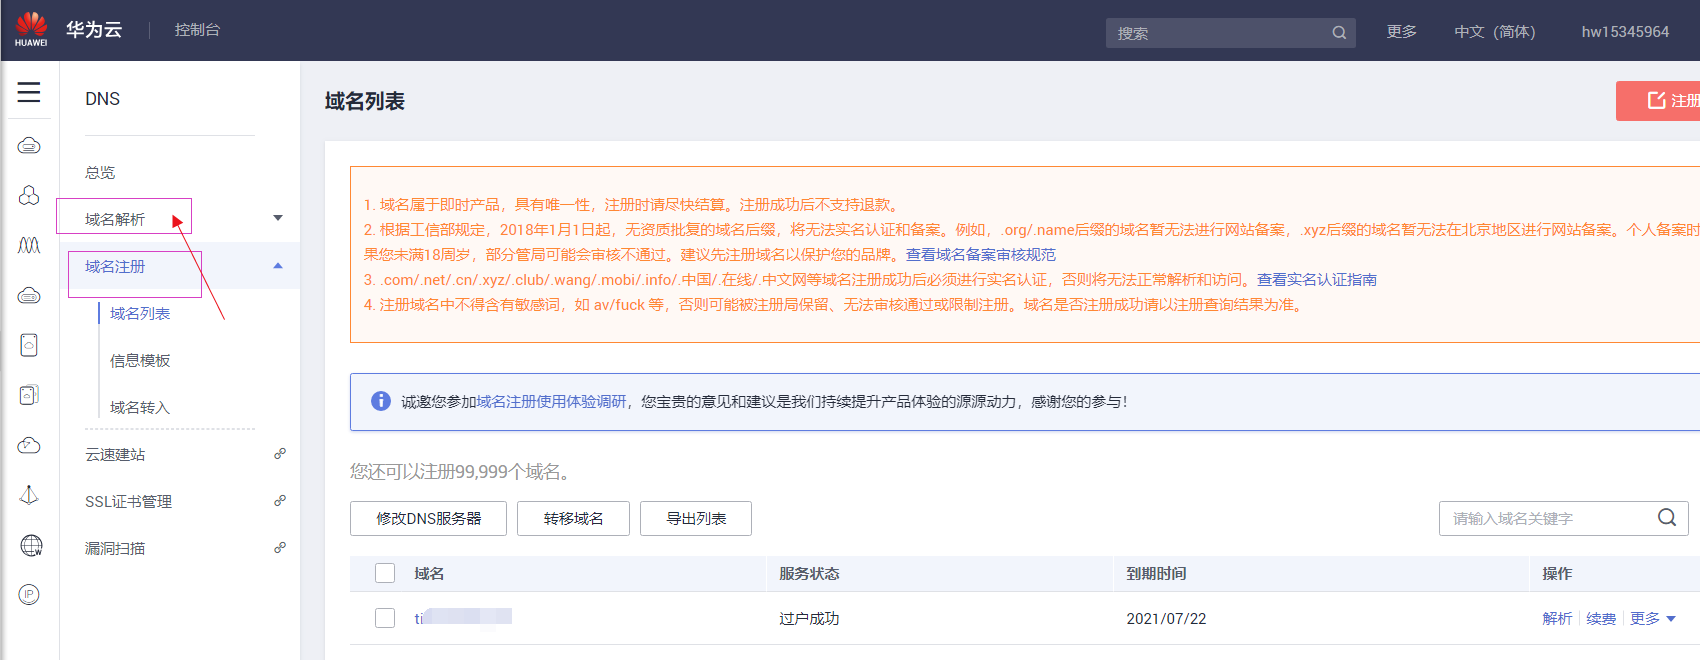Viewport: 1700px width, 660px height.
Task: Click the 到期时间 column header
Action: 1156,573
